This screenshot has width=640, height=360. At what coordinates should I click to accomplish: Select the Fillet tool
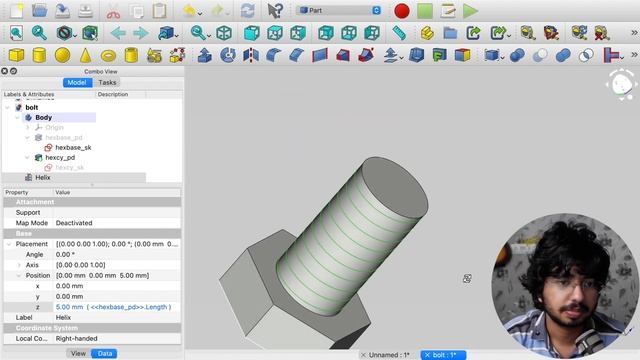point(273,55)
